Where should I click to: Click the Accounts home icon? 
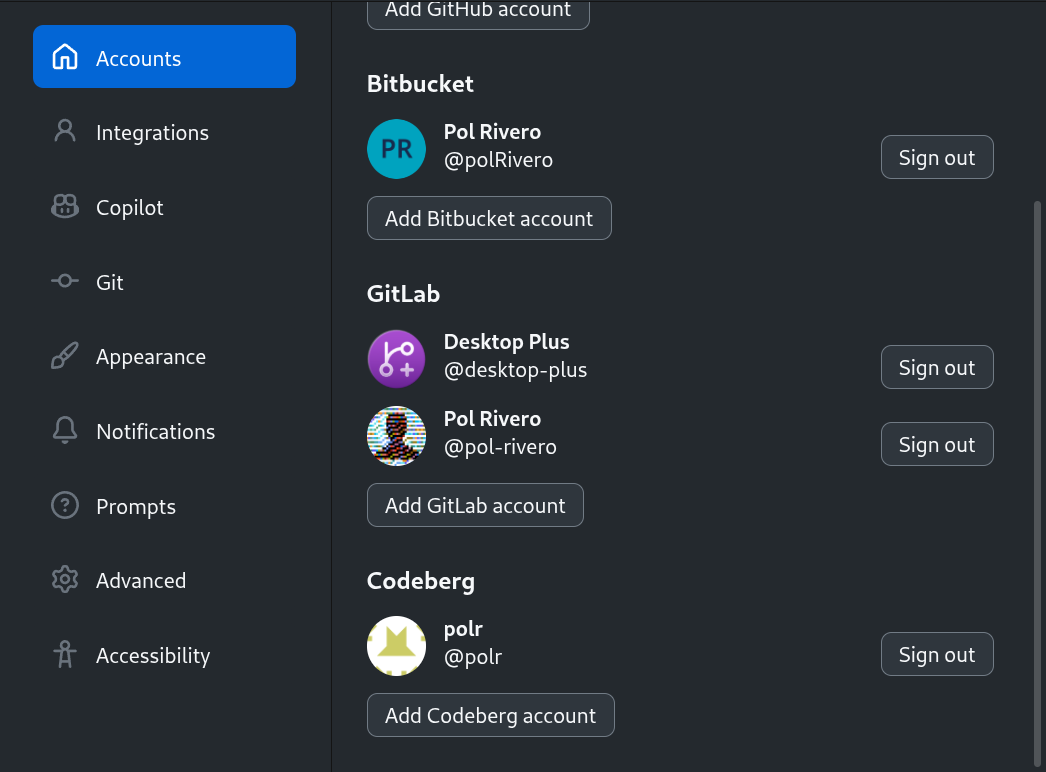pos(65,57)
